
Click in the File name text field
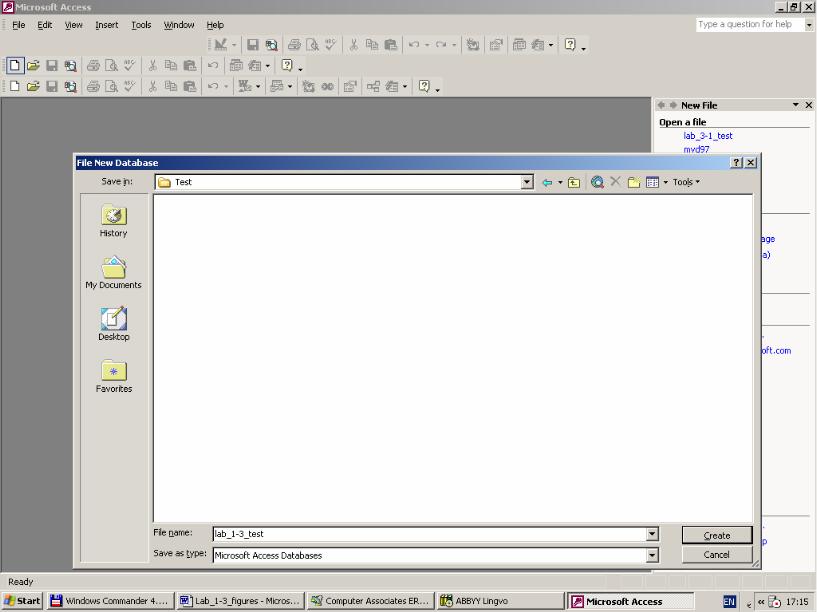point(430,534)
